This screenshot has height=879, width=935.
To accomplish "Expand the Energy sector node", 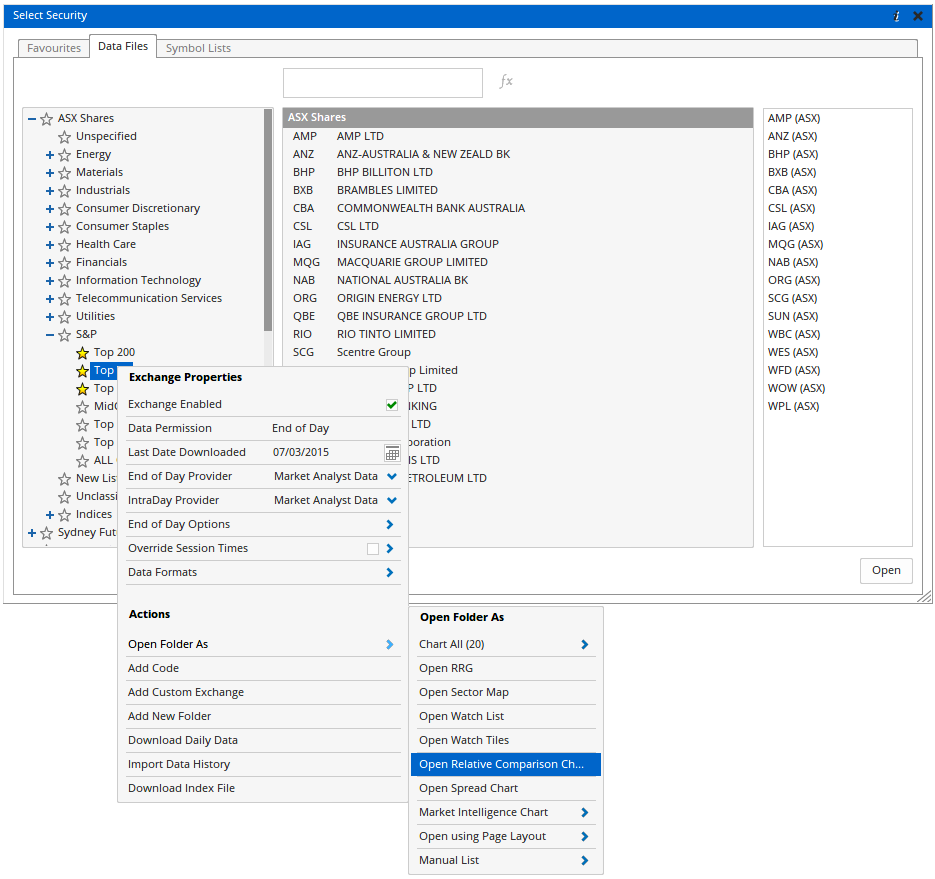I will [x=50, y=154].
